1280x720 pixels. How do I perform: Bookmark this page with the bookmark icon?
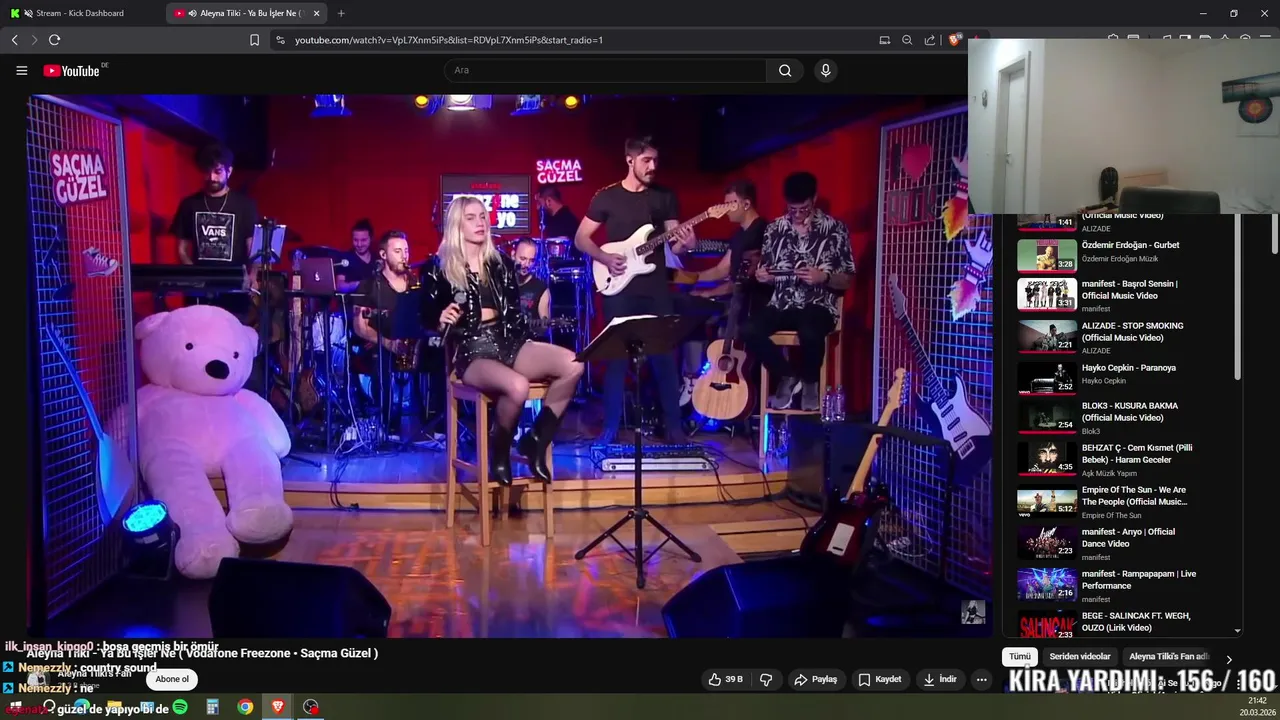coord(254,40)
